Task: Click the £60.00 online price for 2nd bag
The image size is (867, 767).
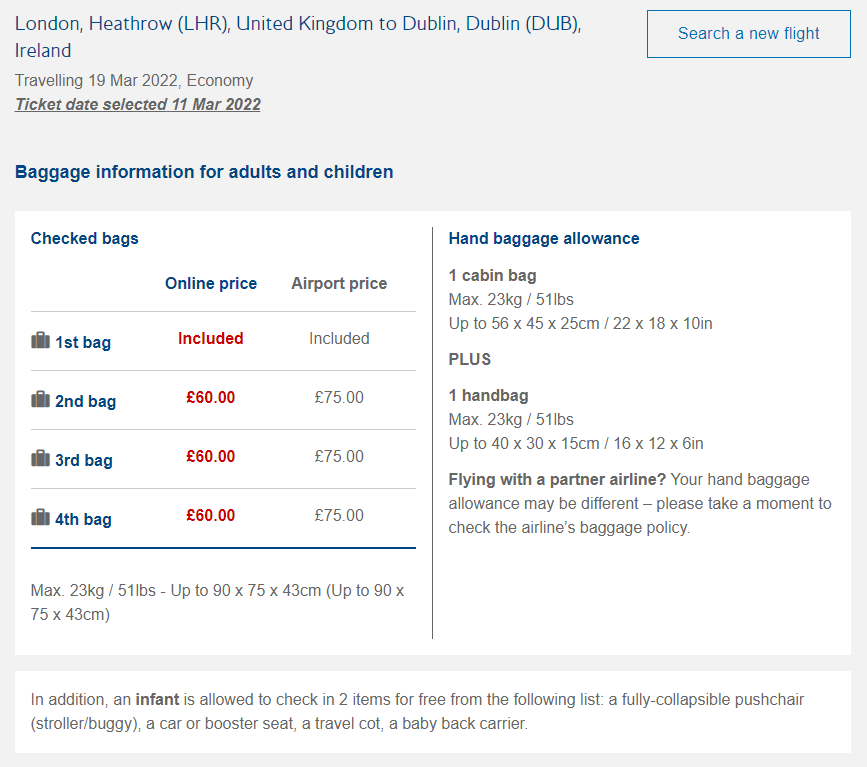Action: coord(211,397)
